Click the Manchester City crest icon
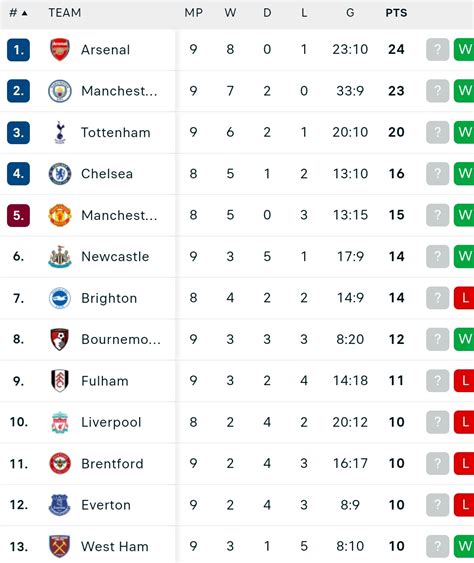 pos(60,91)
